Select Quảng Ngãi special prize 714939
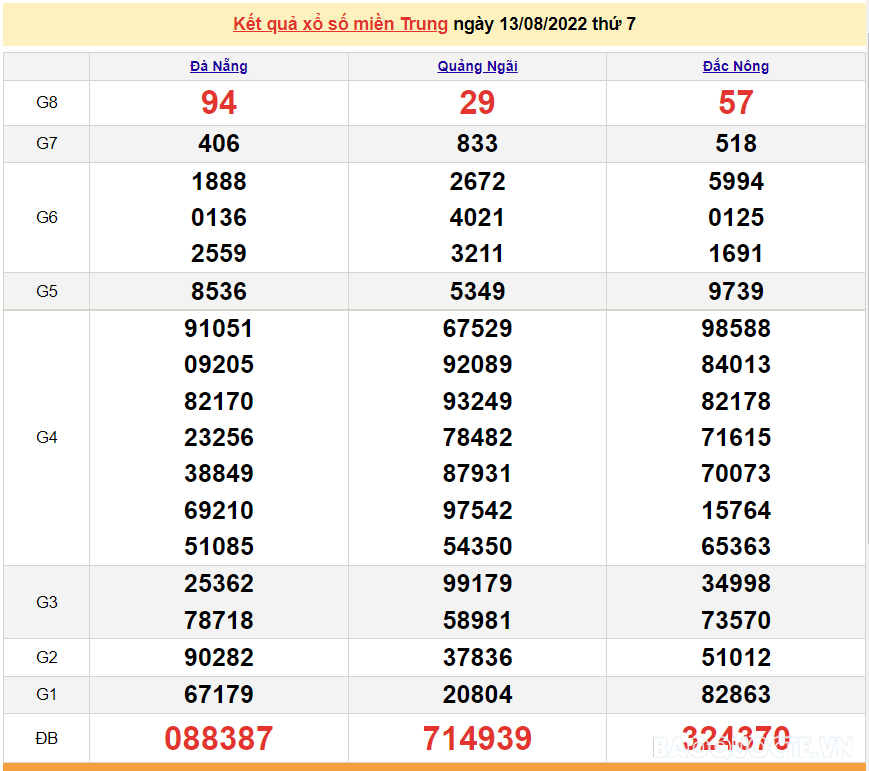This screenshot has height=771, width=869. (x=477, y=739)
